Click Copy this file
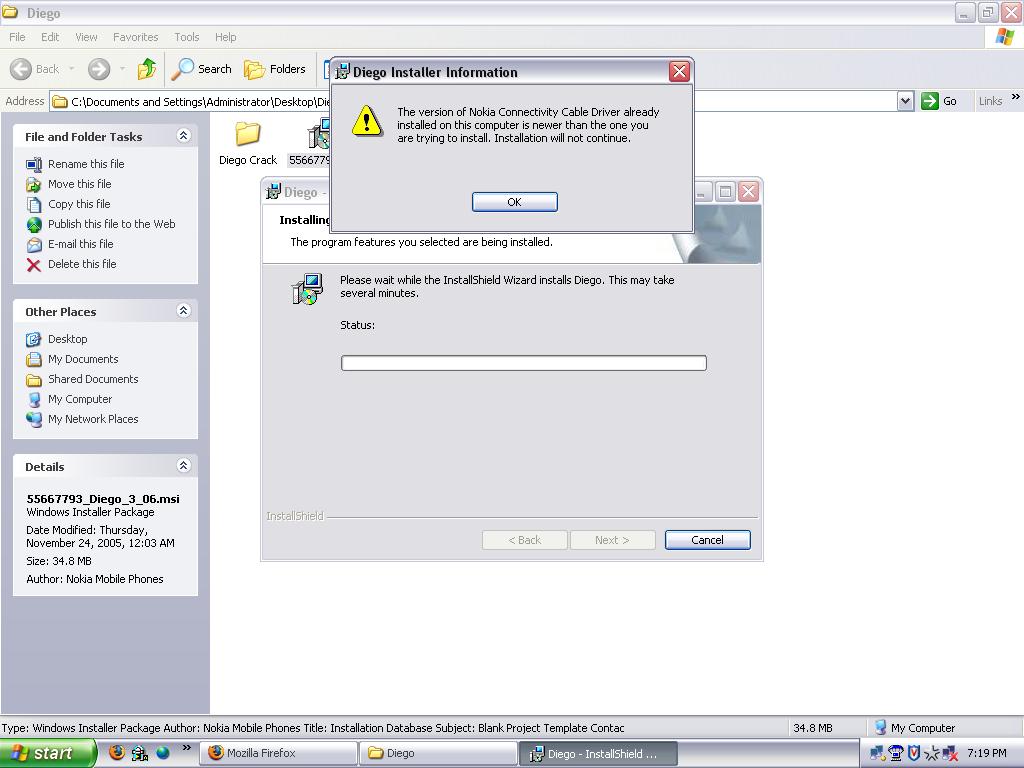 [79, 204]
